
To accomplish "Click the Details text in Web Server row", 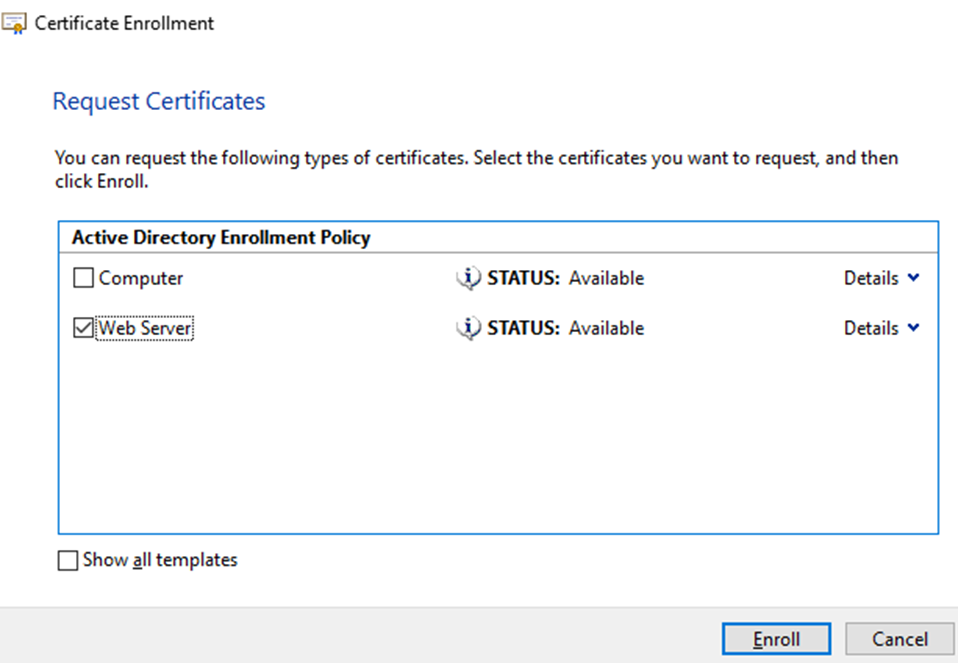I will point(871,329).
